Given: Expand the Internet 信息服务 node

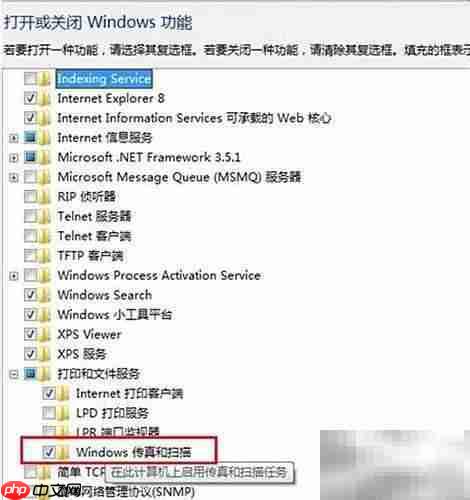Looking at the screenshot, I should (x=14, y=138).
